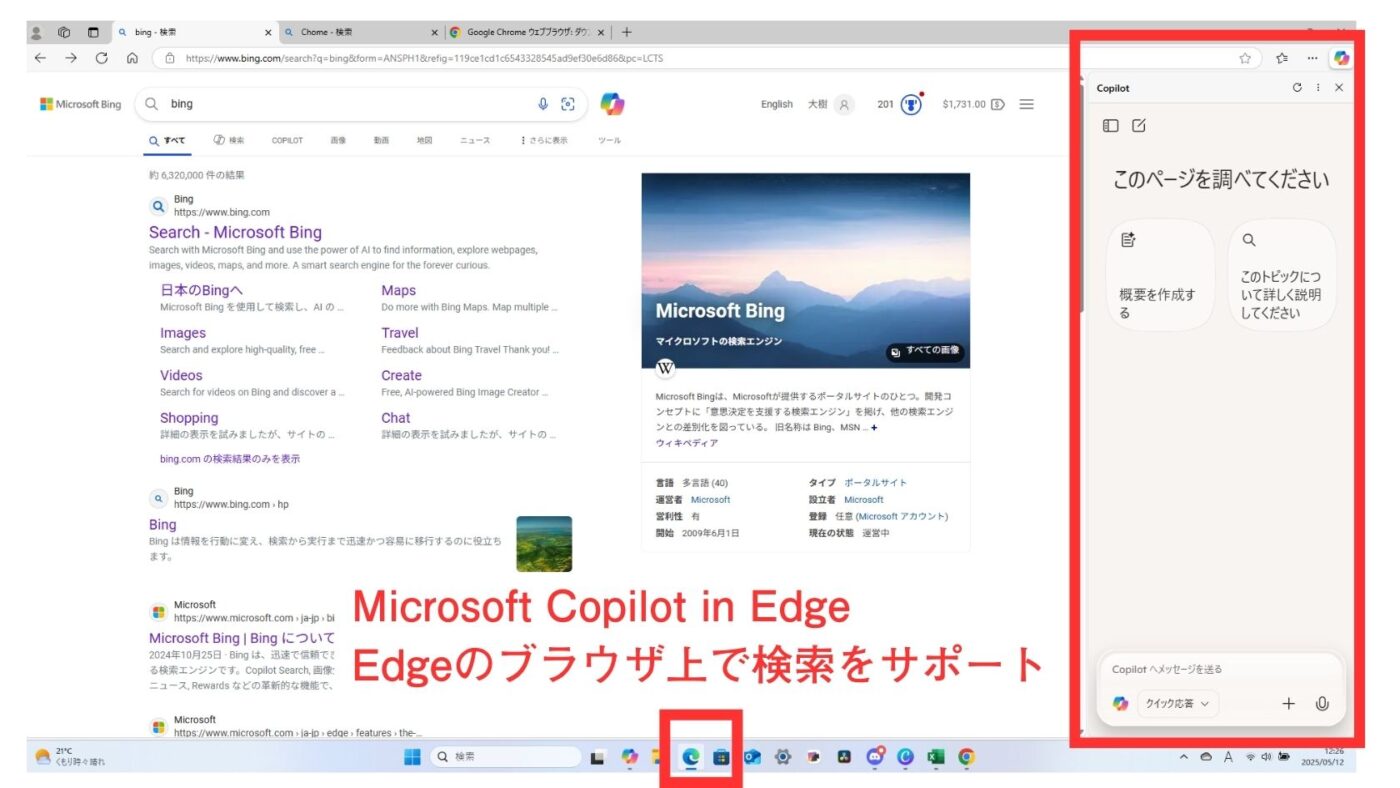Add this page to favorites star
The width and height of the screenshot is (1400, 788).
click(x=1245, y=58)
